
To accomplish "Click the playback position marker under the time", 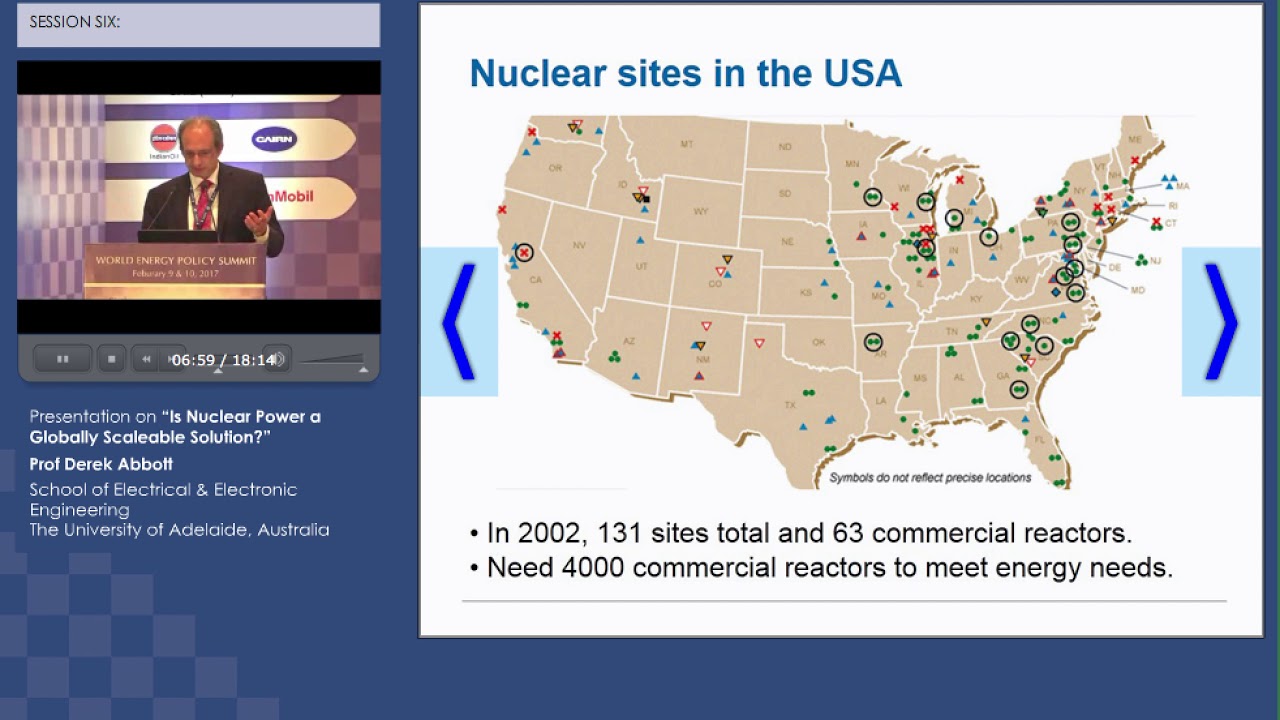I will (x=218, y=371).
